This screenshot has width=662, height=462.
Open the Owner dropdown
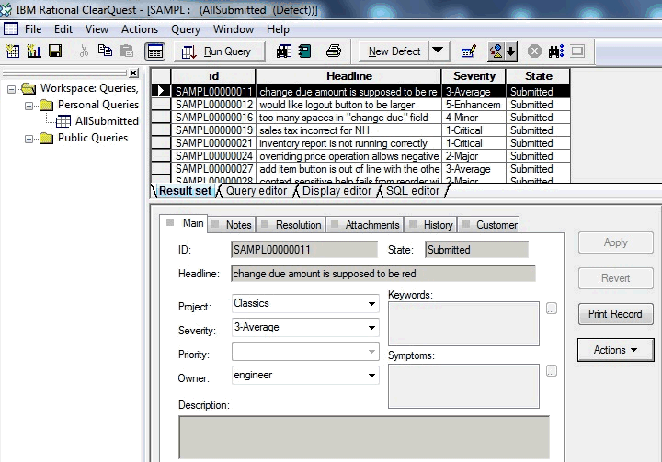click(371, 375)
